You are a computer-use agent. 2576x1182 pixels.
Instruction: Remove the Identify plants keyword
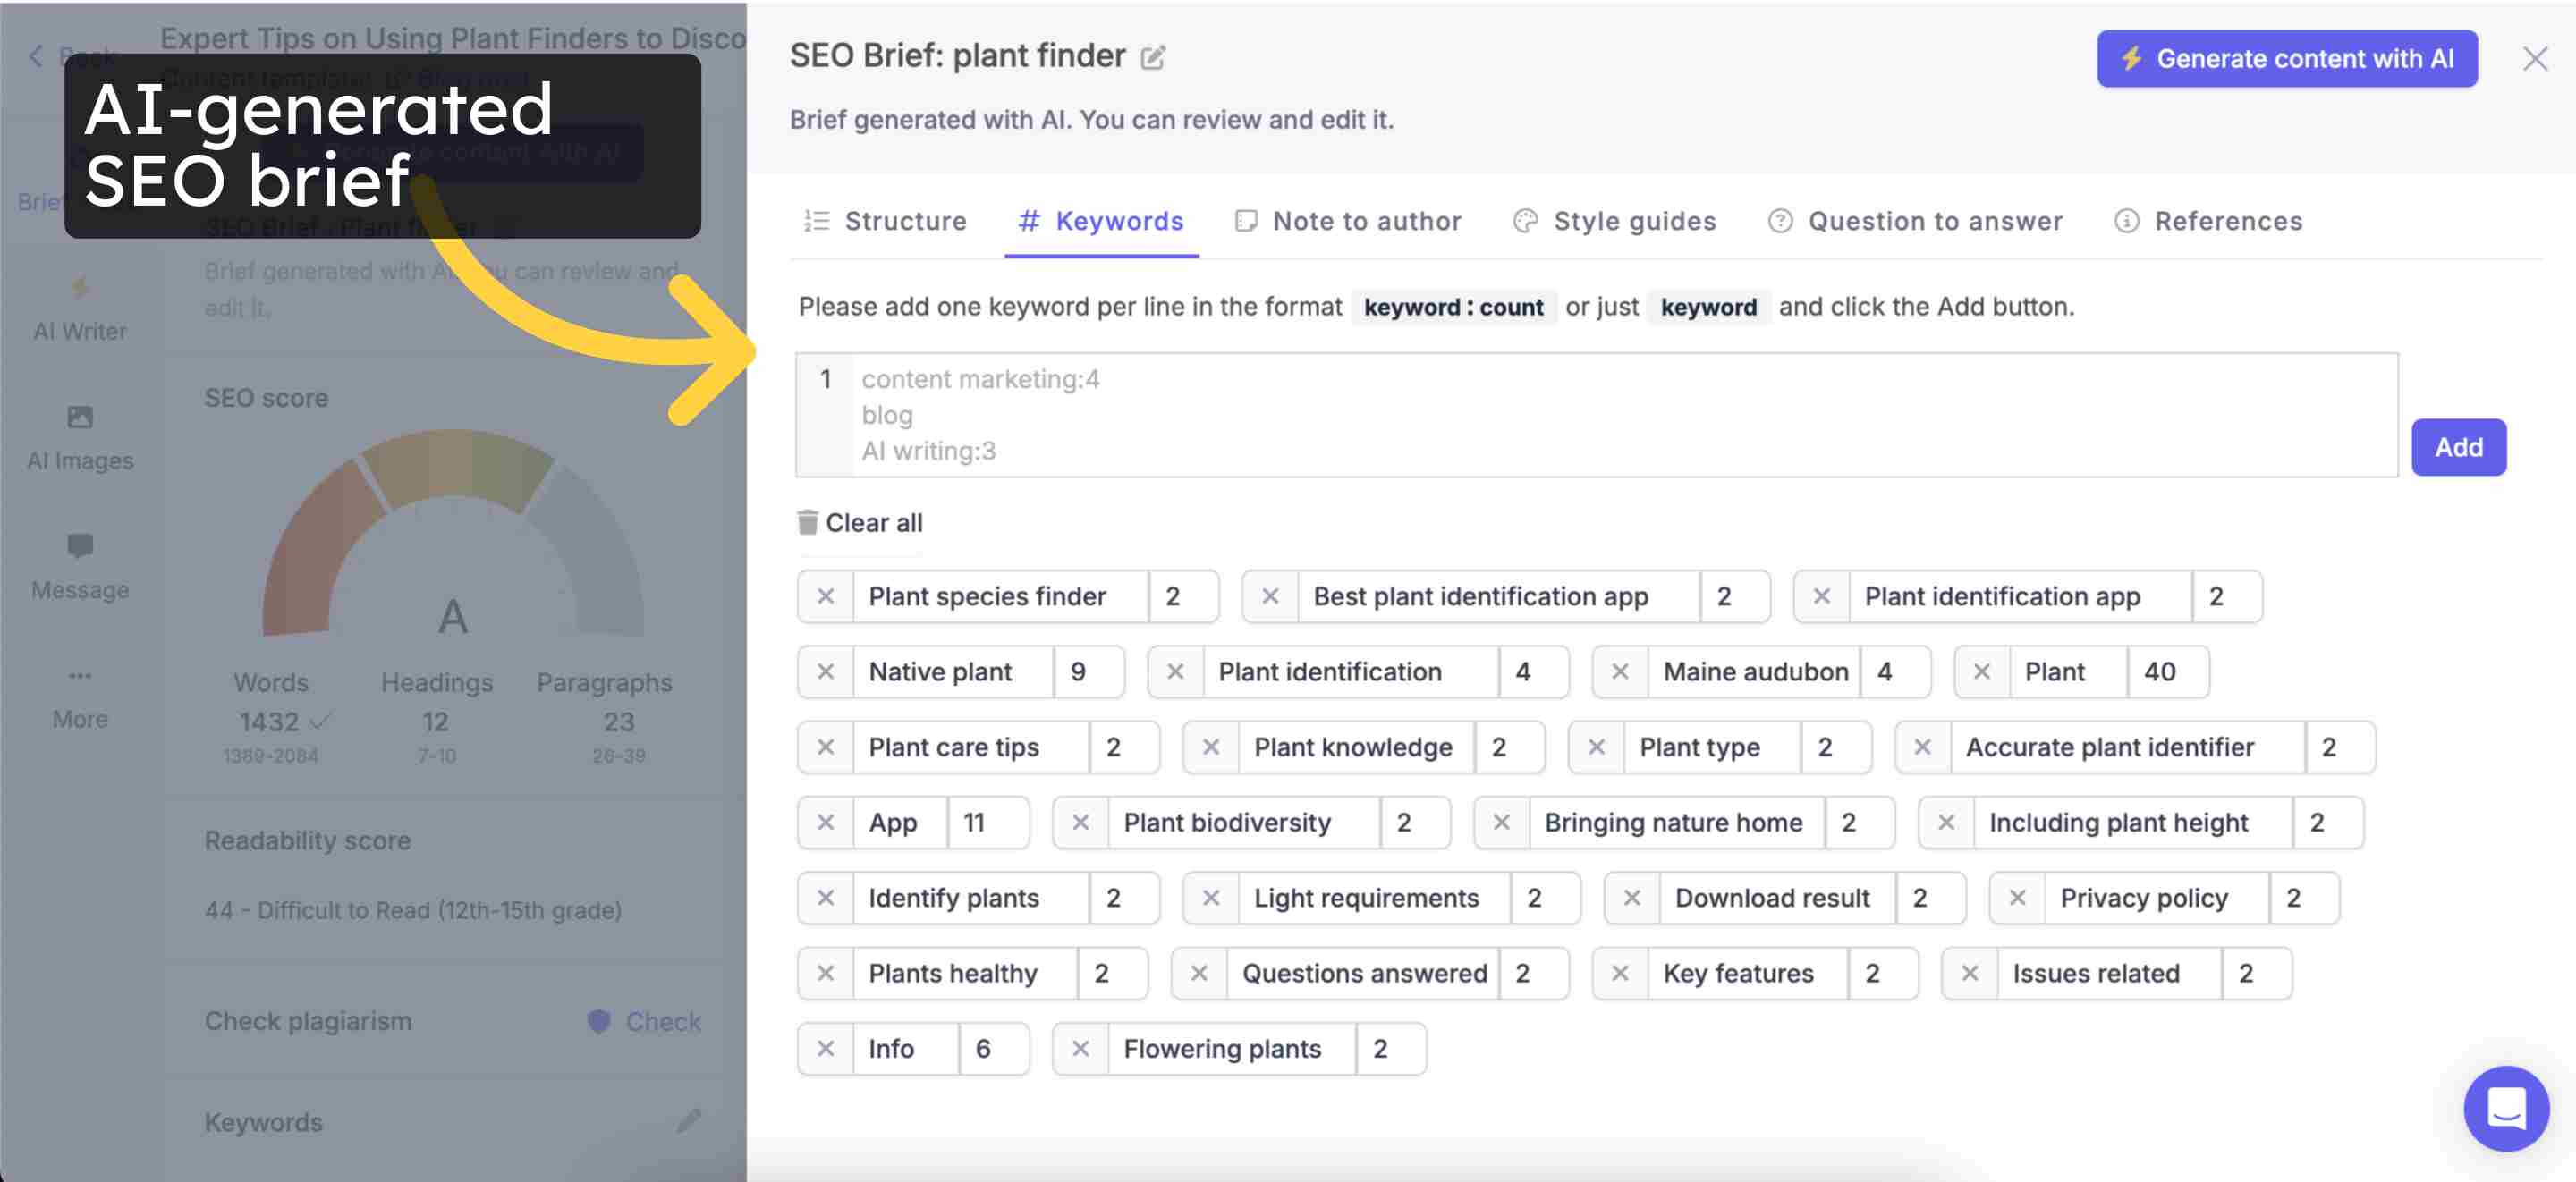pyautogui.click(x=826, y=899)
